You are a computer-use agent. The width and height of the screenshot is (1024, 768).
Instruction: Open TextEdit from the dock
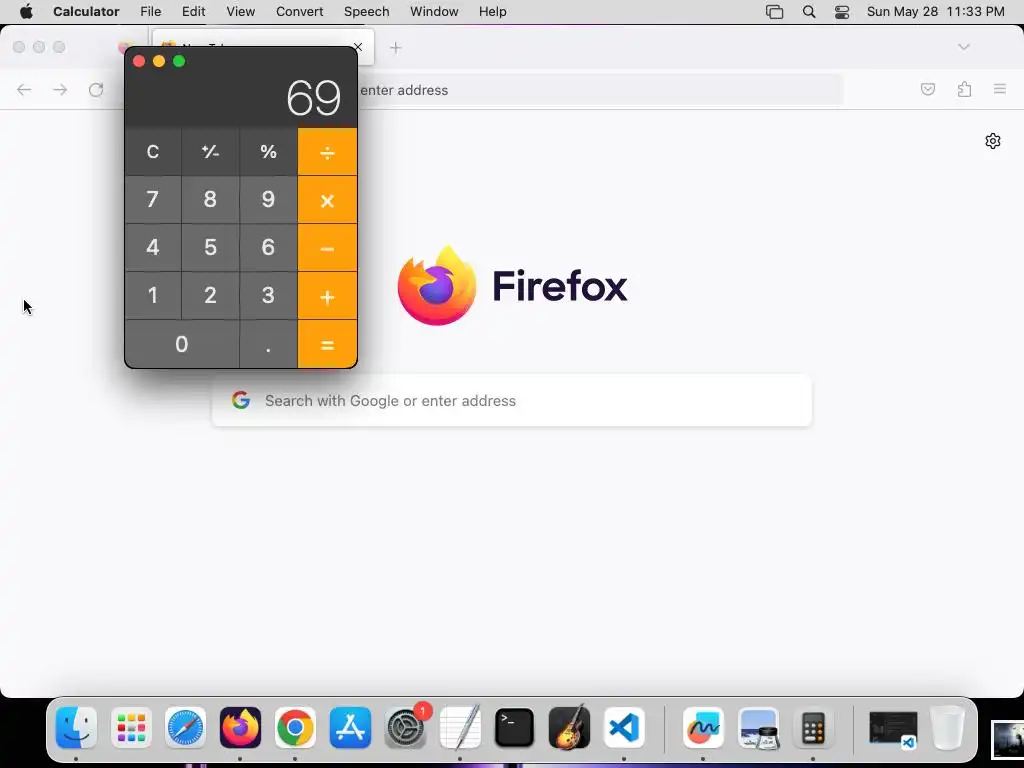[x=460, y=728]
